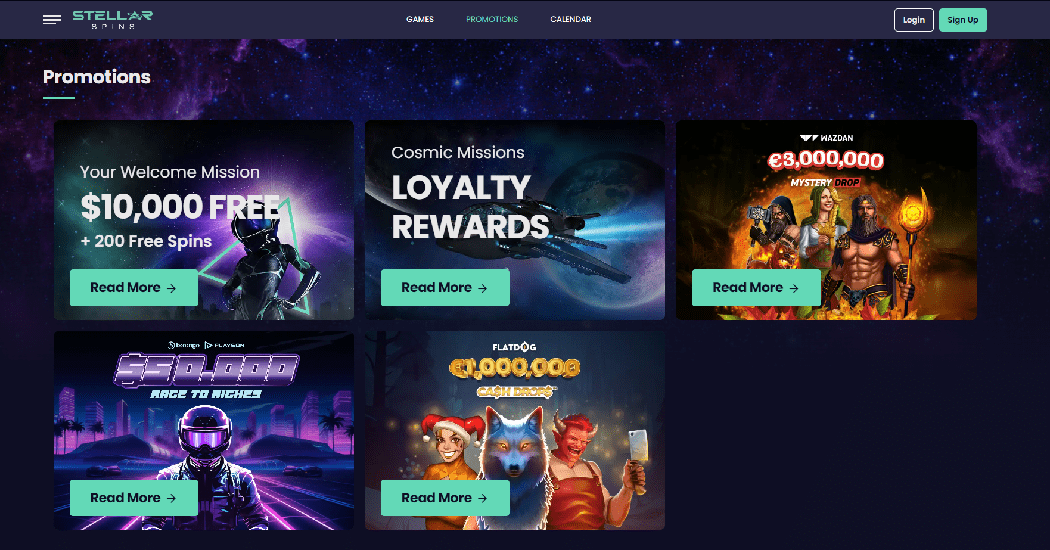Open the hamburger menu icon
The image size is (1050, 550).
52,19
